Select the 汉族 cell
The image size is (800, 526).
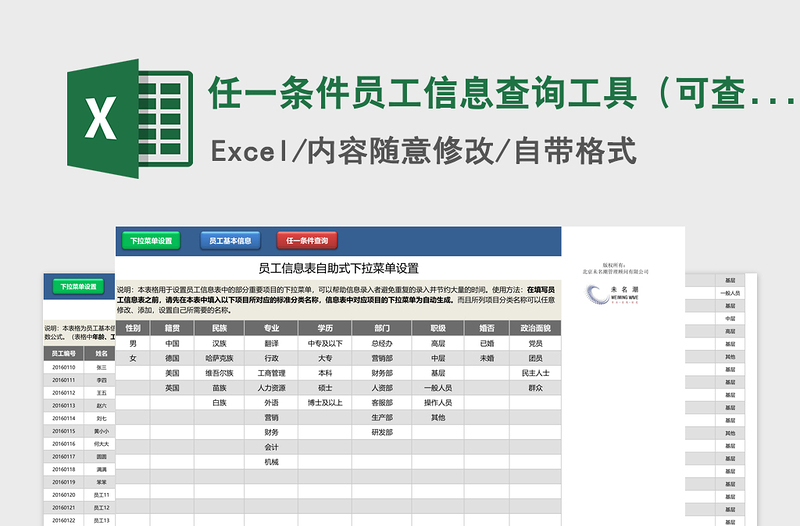pyautogui.click(x=219, y=343)
